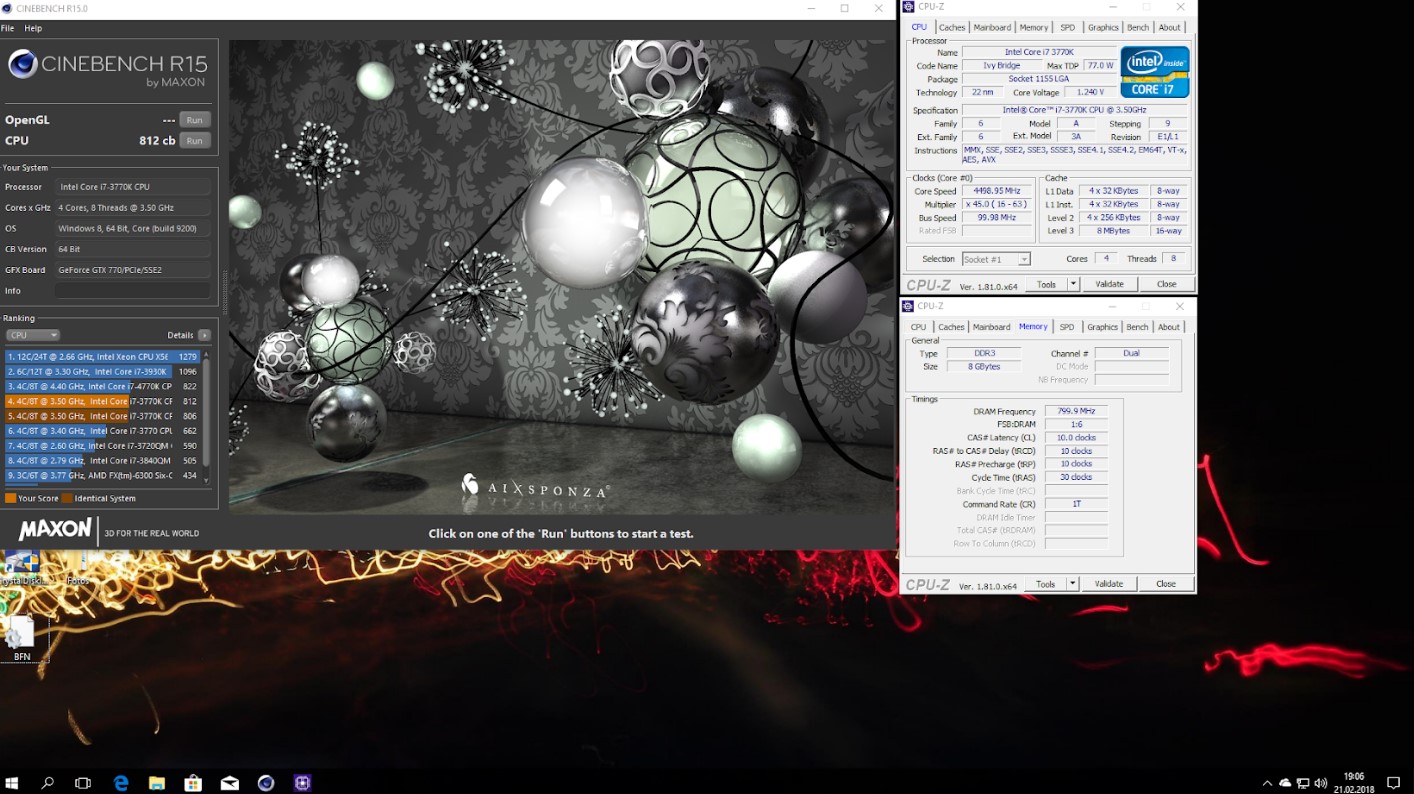Viewport: 1414px width, 794px height.
Task: Click Tools button in lower CPU-Z window
Action: [x=1045, y=584]
